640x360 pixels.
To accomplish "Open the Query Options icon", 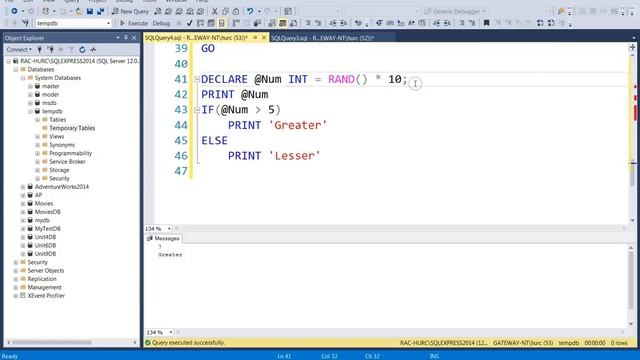I will [211, 23].
